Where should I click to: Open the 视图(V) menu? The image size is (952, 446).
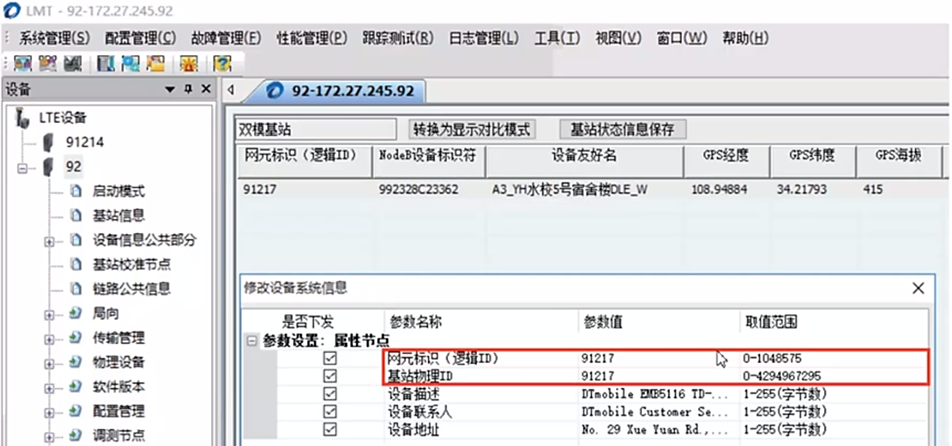point(618,38)
